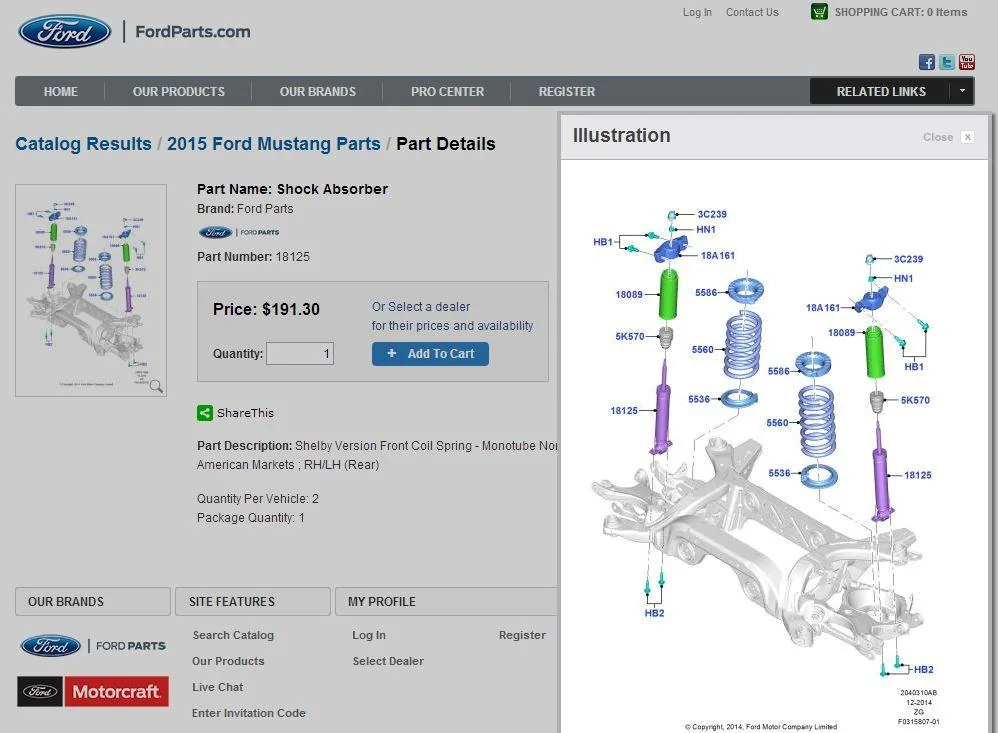
Task: Click the left 5560 spring label
Action: tap(703, 350)
